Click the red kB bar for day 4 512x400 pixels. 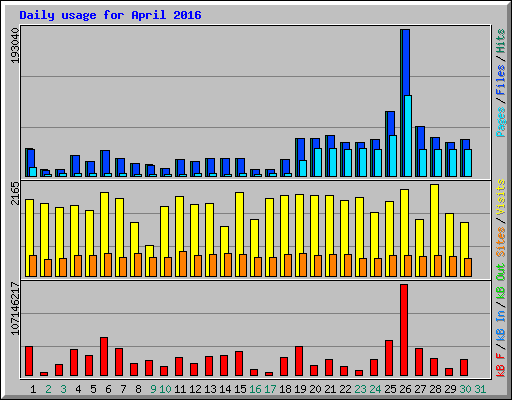coord(74,362)
